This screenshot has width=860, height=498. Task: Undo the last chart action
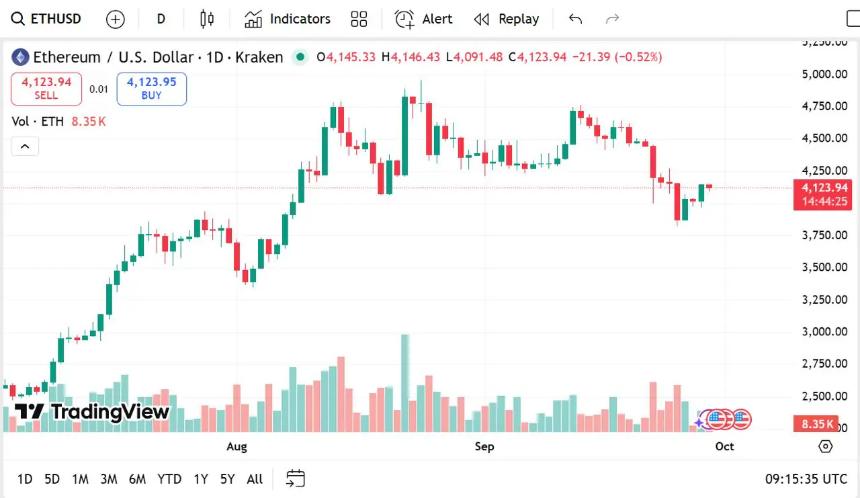click(575, 19)
